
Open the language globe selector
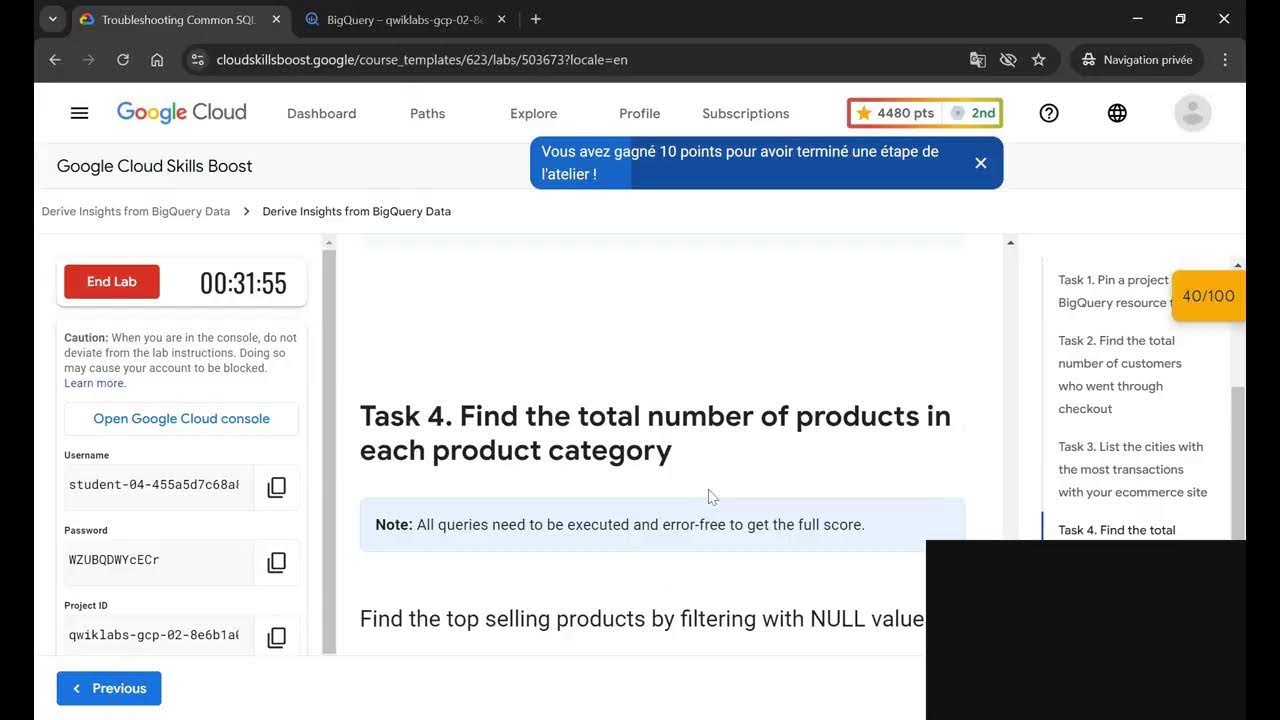tap(1117, 113)
